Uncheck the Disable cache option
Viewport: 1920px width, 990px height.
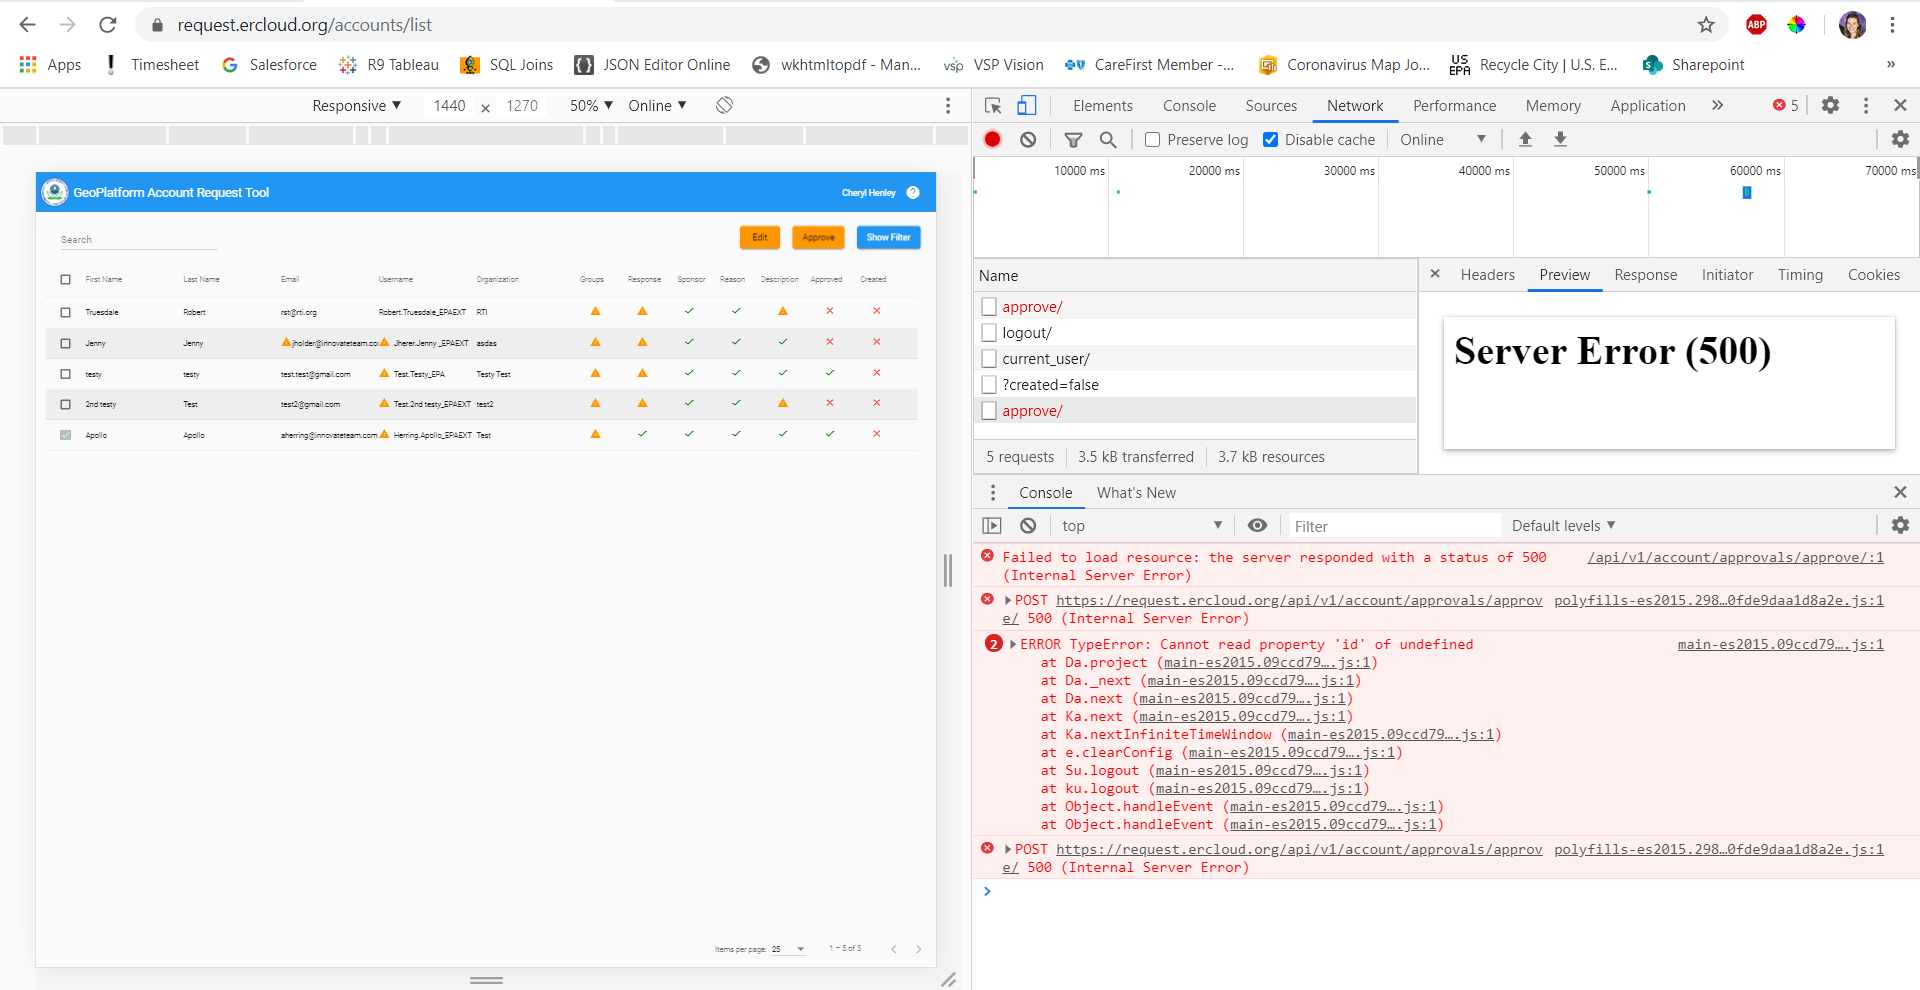click(1271, 139)
